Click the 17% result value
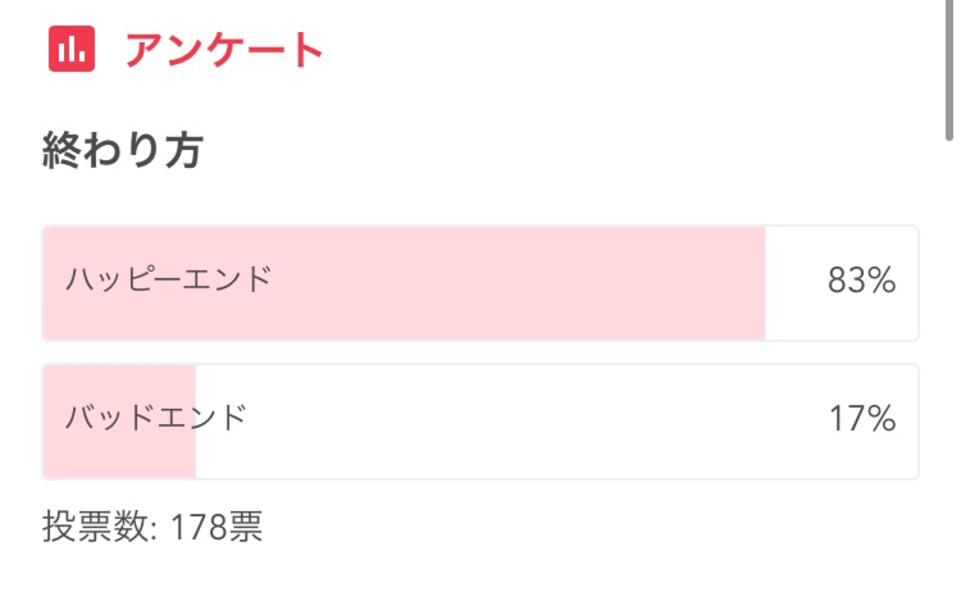Viewport: 960px width, 592px height. click(x=863, y=419)
